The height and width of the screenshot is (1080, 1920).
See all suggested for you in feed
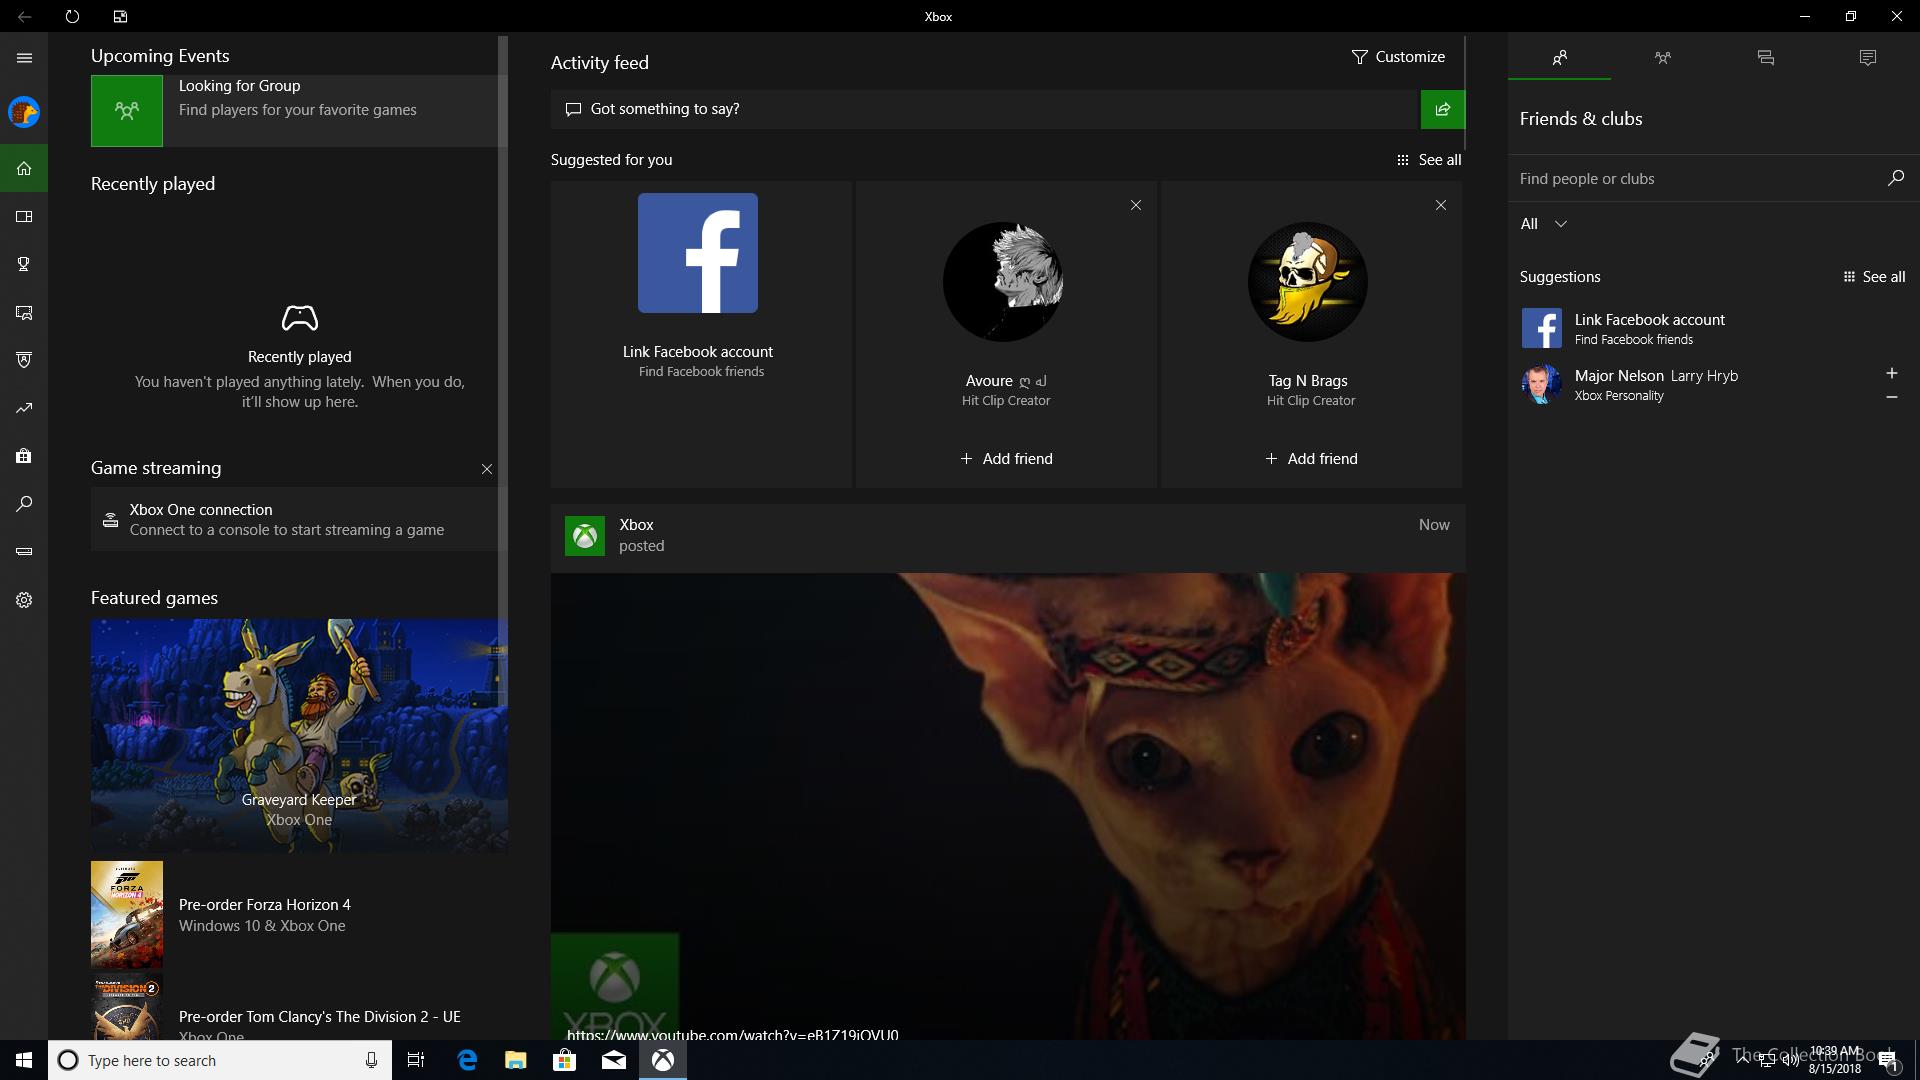pyautogui.click(x=1429, y=160)
